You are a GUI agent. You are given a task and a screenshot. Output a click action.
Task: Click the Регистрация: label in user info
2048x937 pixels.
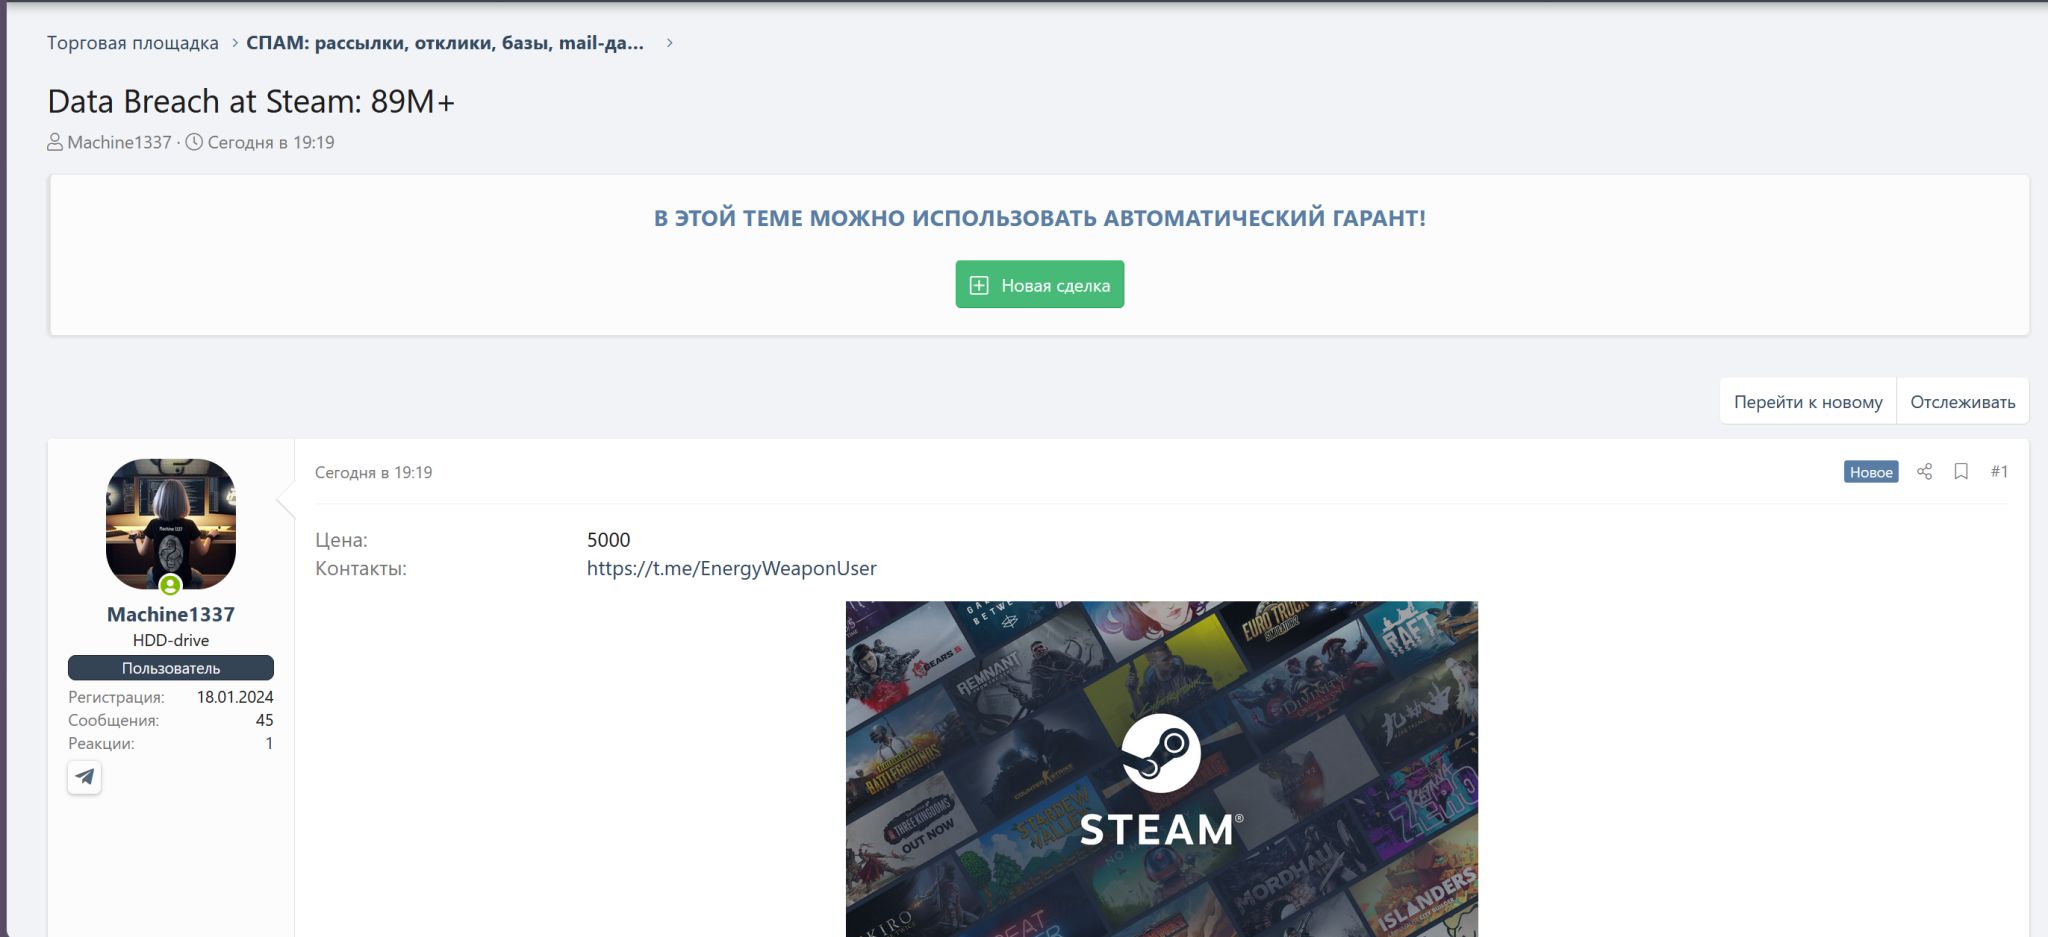[x=116, y=697]
